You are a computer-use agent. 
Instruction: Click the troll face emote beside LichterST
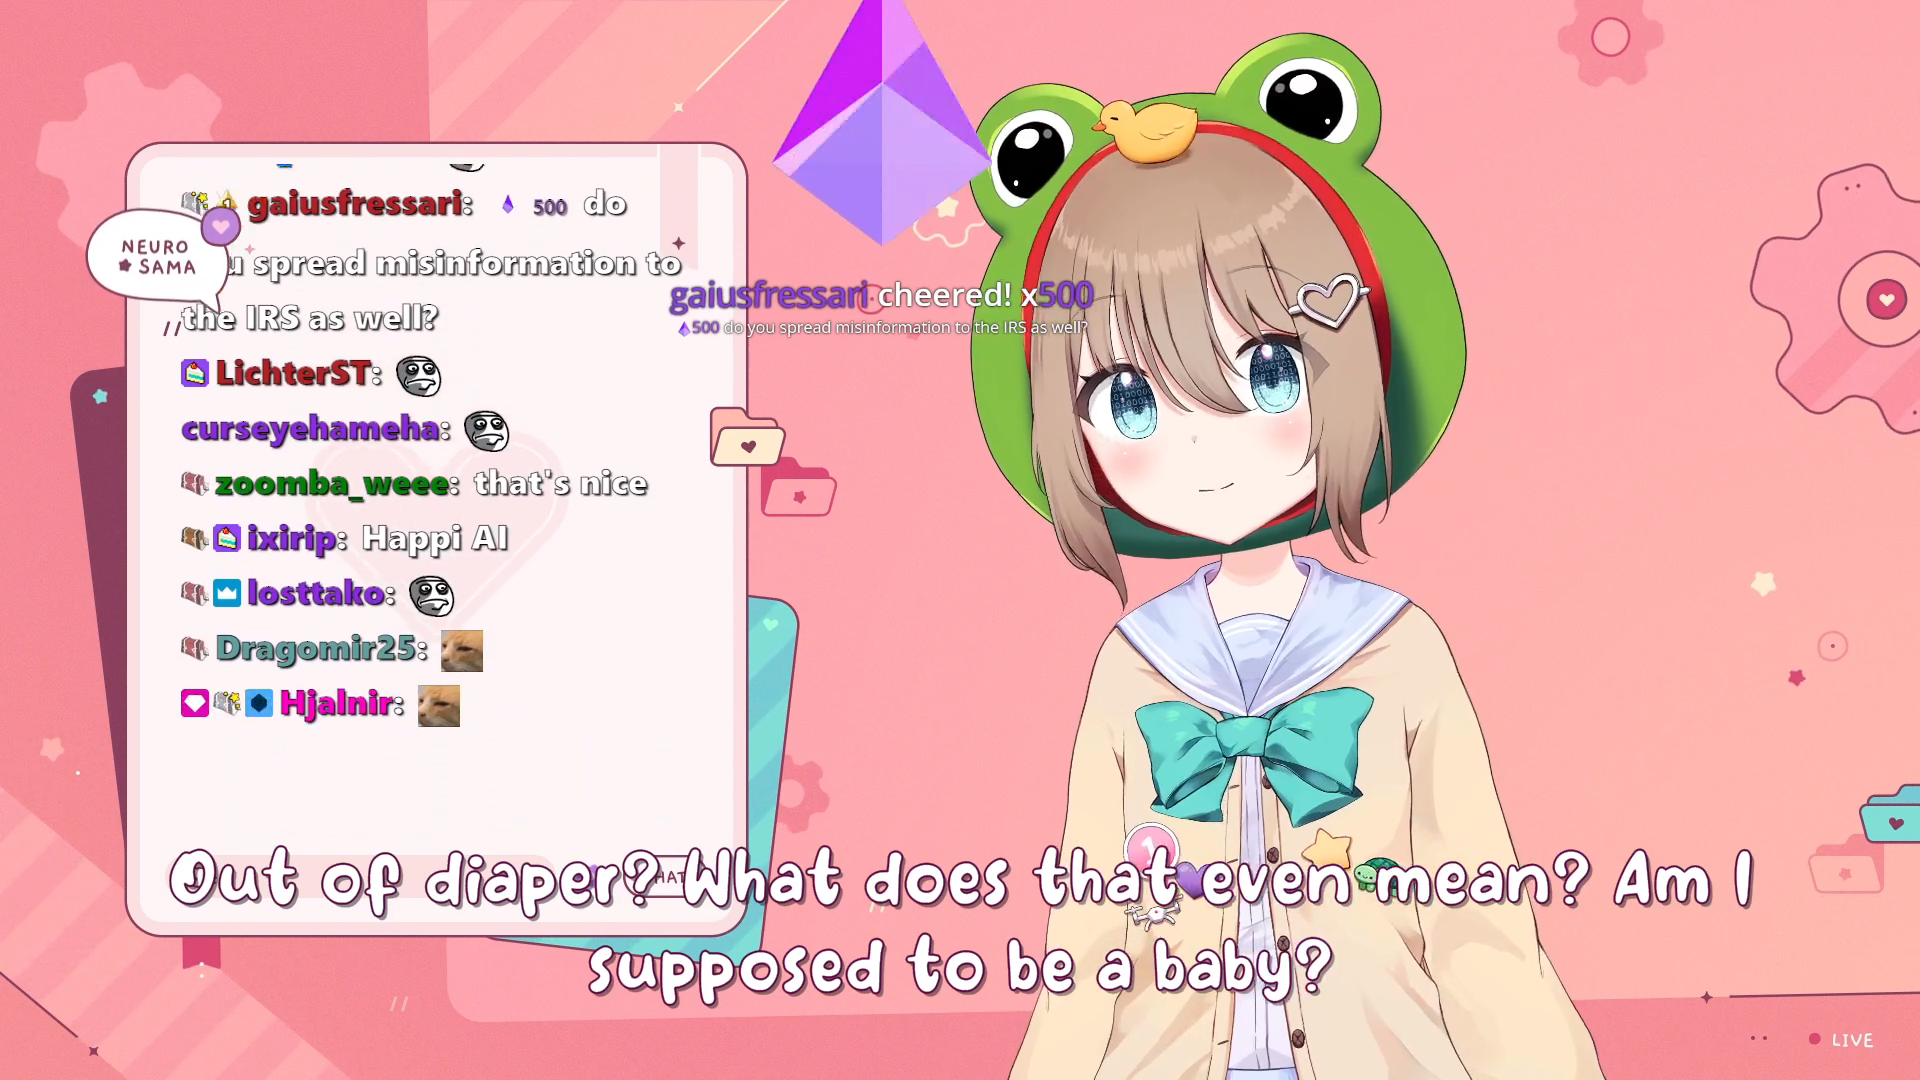[x=418, y=376]
